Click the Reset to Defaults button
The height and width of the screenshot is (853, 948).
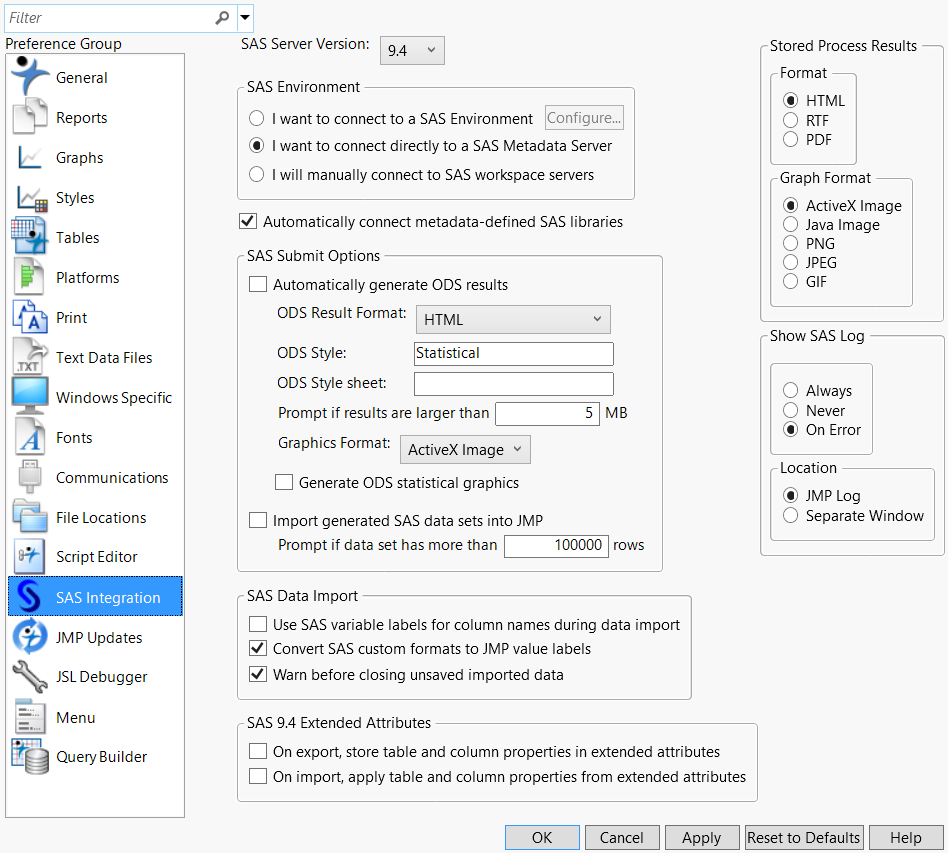[x=804, y=838]
